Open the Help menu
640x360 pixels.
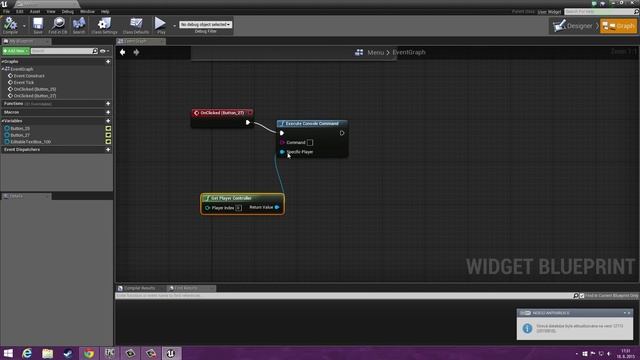(105, 12)
